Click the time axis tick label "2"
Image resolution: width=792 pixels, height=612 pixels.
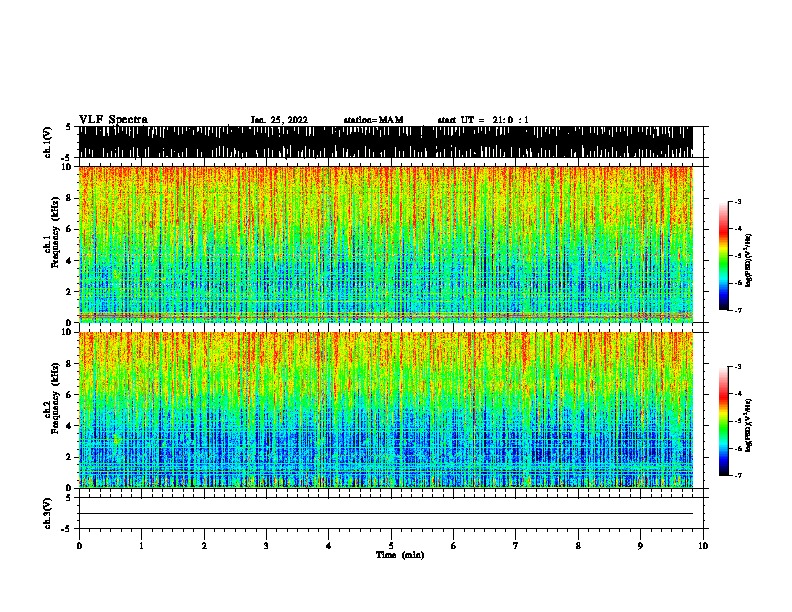pos(204,546)
